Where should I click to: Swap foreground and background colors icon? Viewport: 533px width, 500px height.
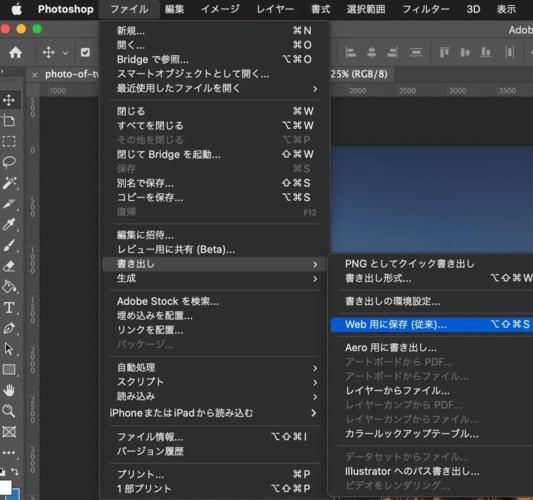coord(15,471)
